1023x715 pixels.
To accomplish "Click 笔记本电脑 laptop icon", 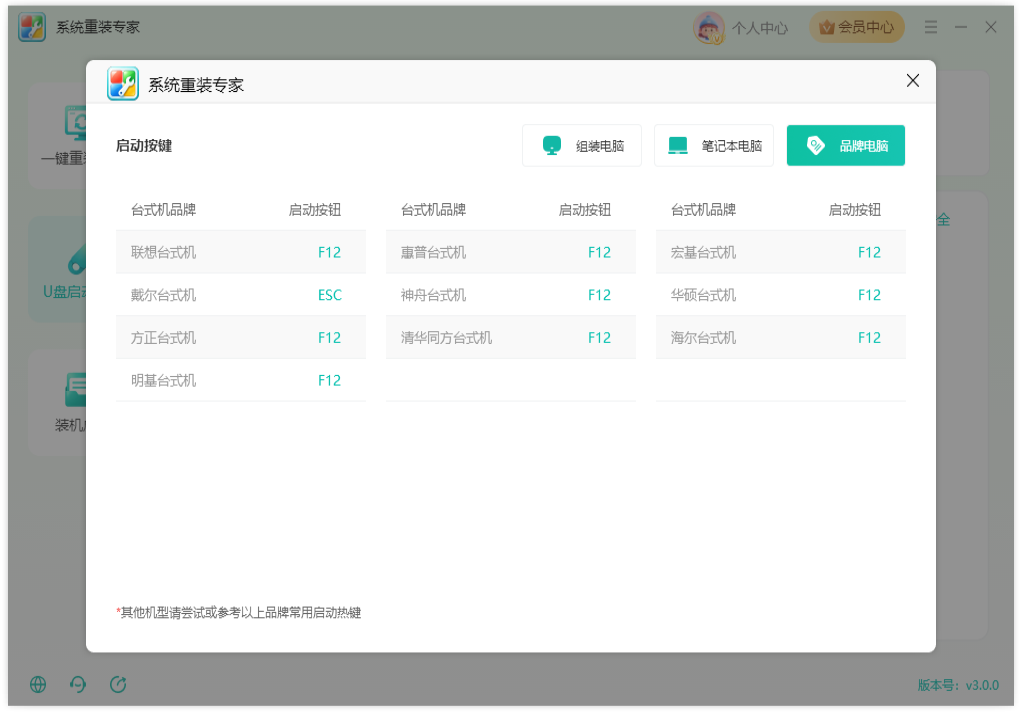I will pyautogui.click(x=678, y=145).
